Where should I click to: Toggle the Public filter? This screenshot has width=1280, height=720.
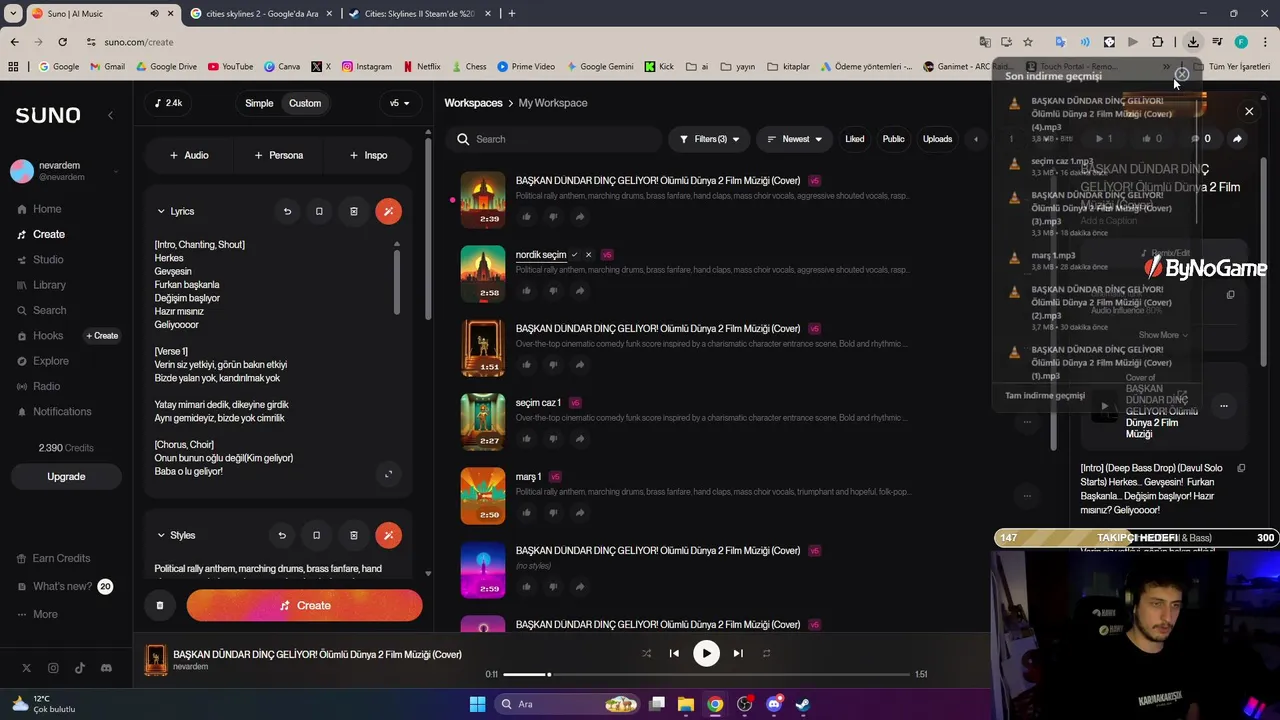coord(893,139)
